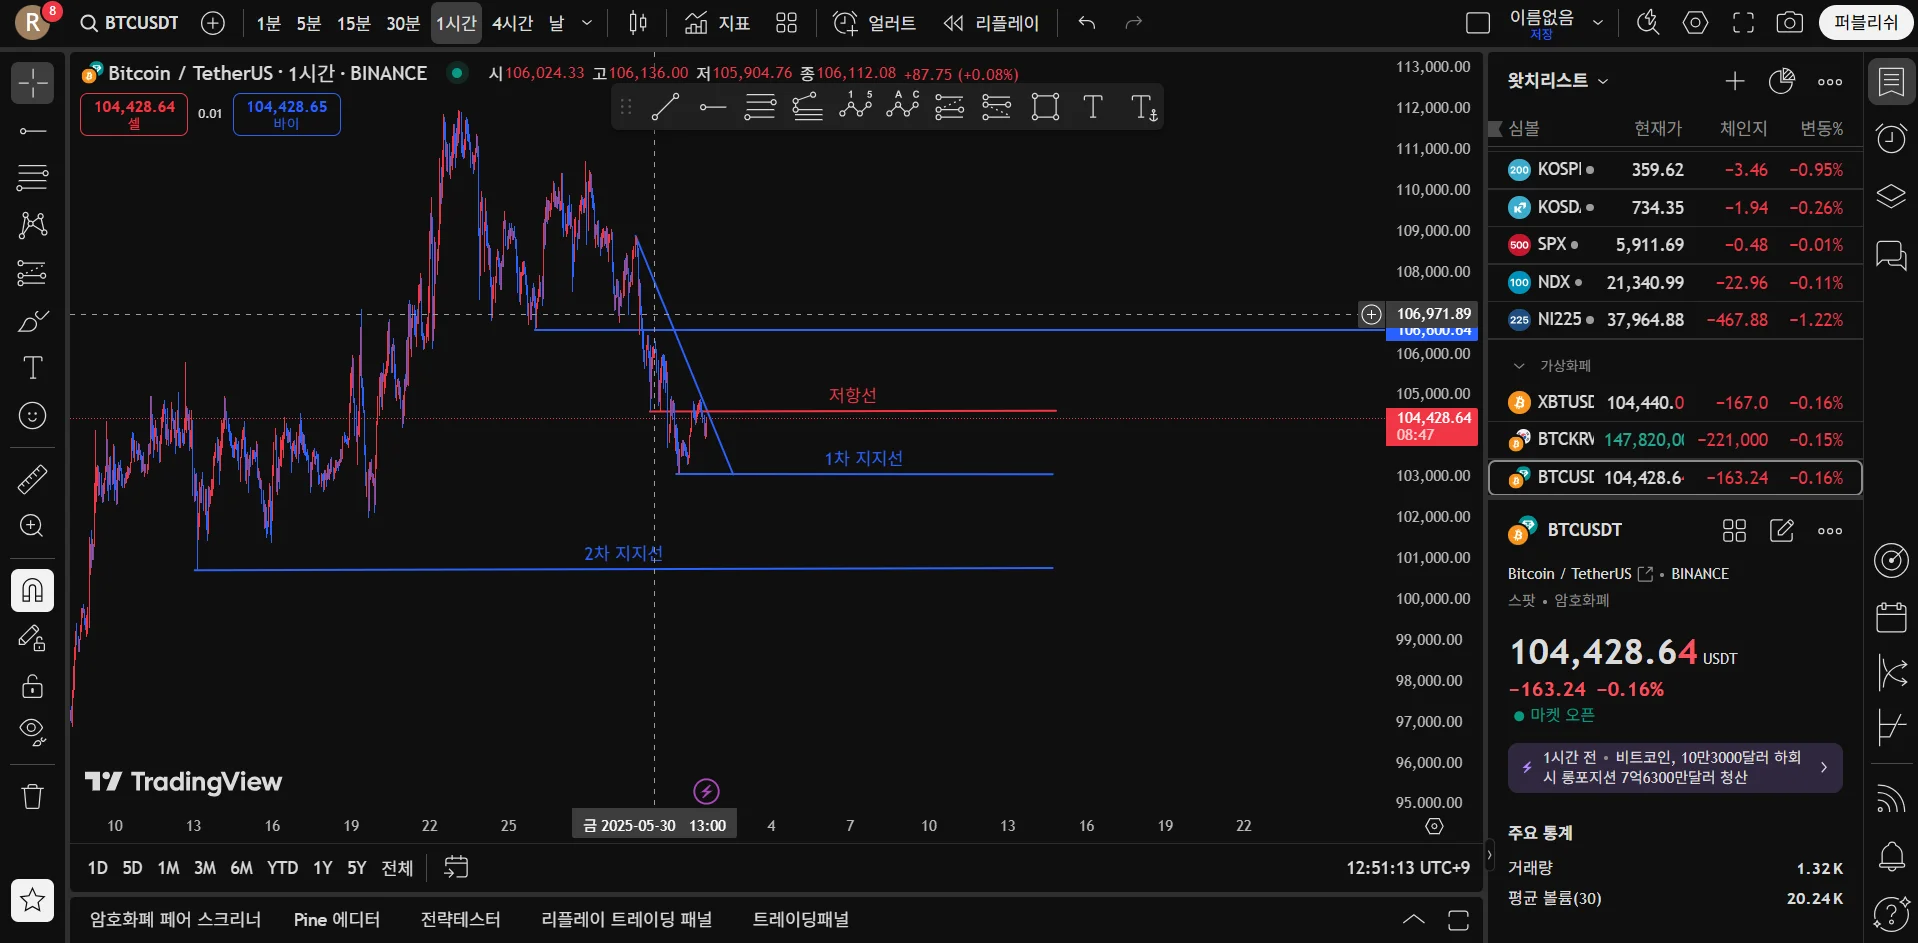Click the undo arrow
1918x943 pixels.
point(1087,23)
